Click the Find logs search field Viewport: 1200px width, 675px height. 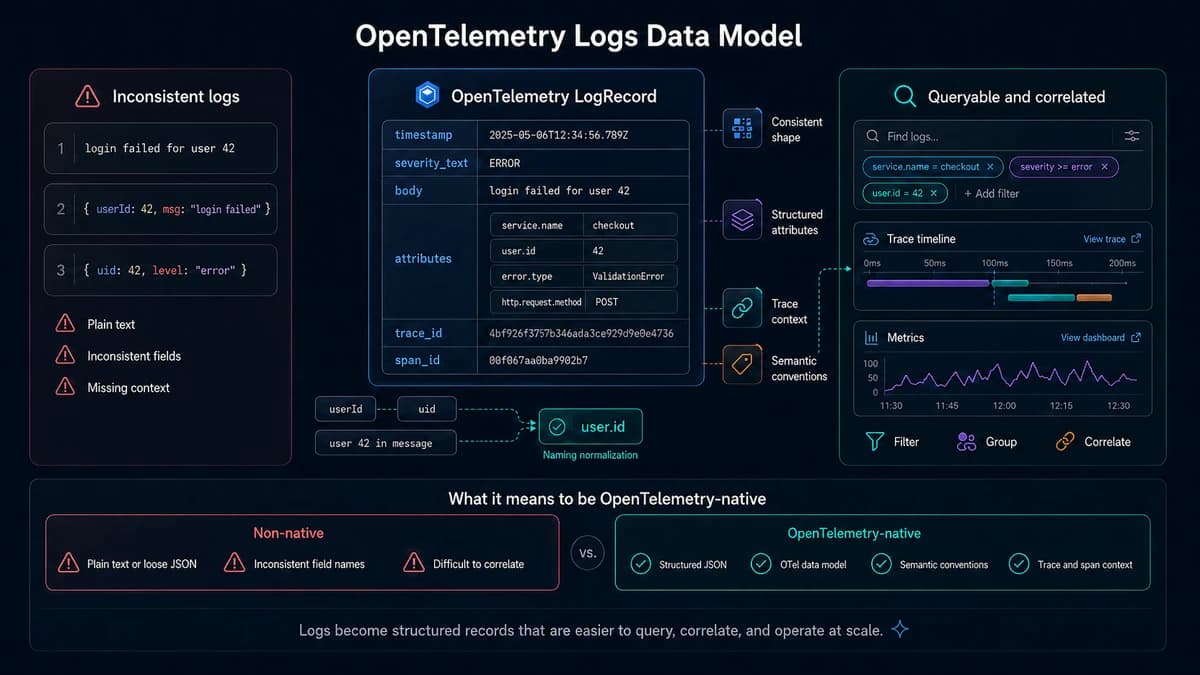1003,136
